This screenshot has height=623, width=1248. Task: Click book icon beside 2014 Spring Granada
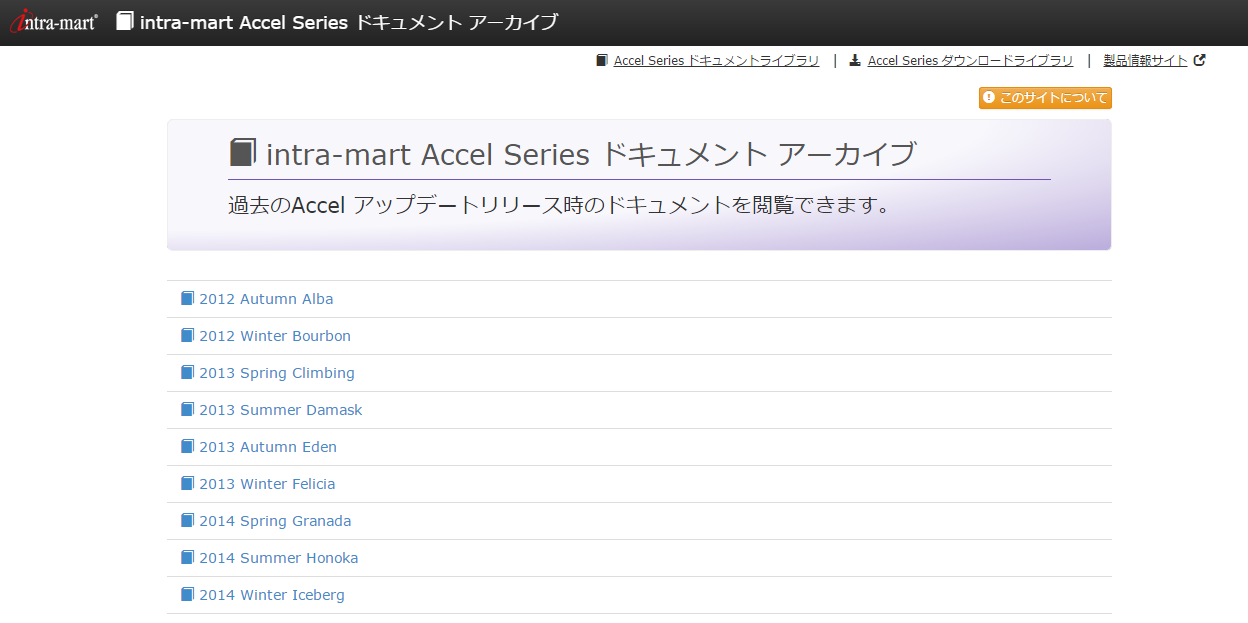[187, 520]
